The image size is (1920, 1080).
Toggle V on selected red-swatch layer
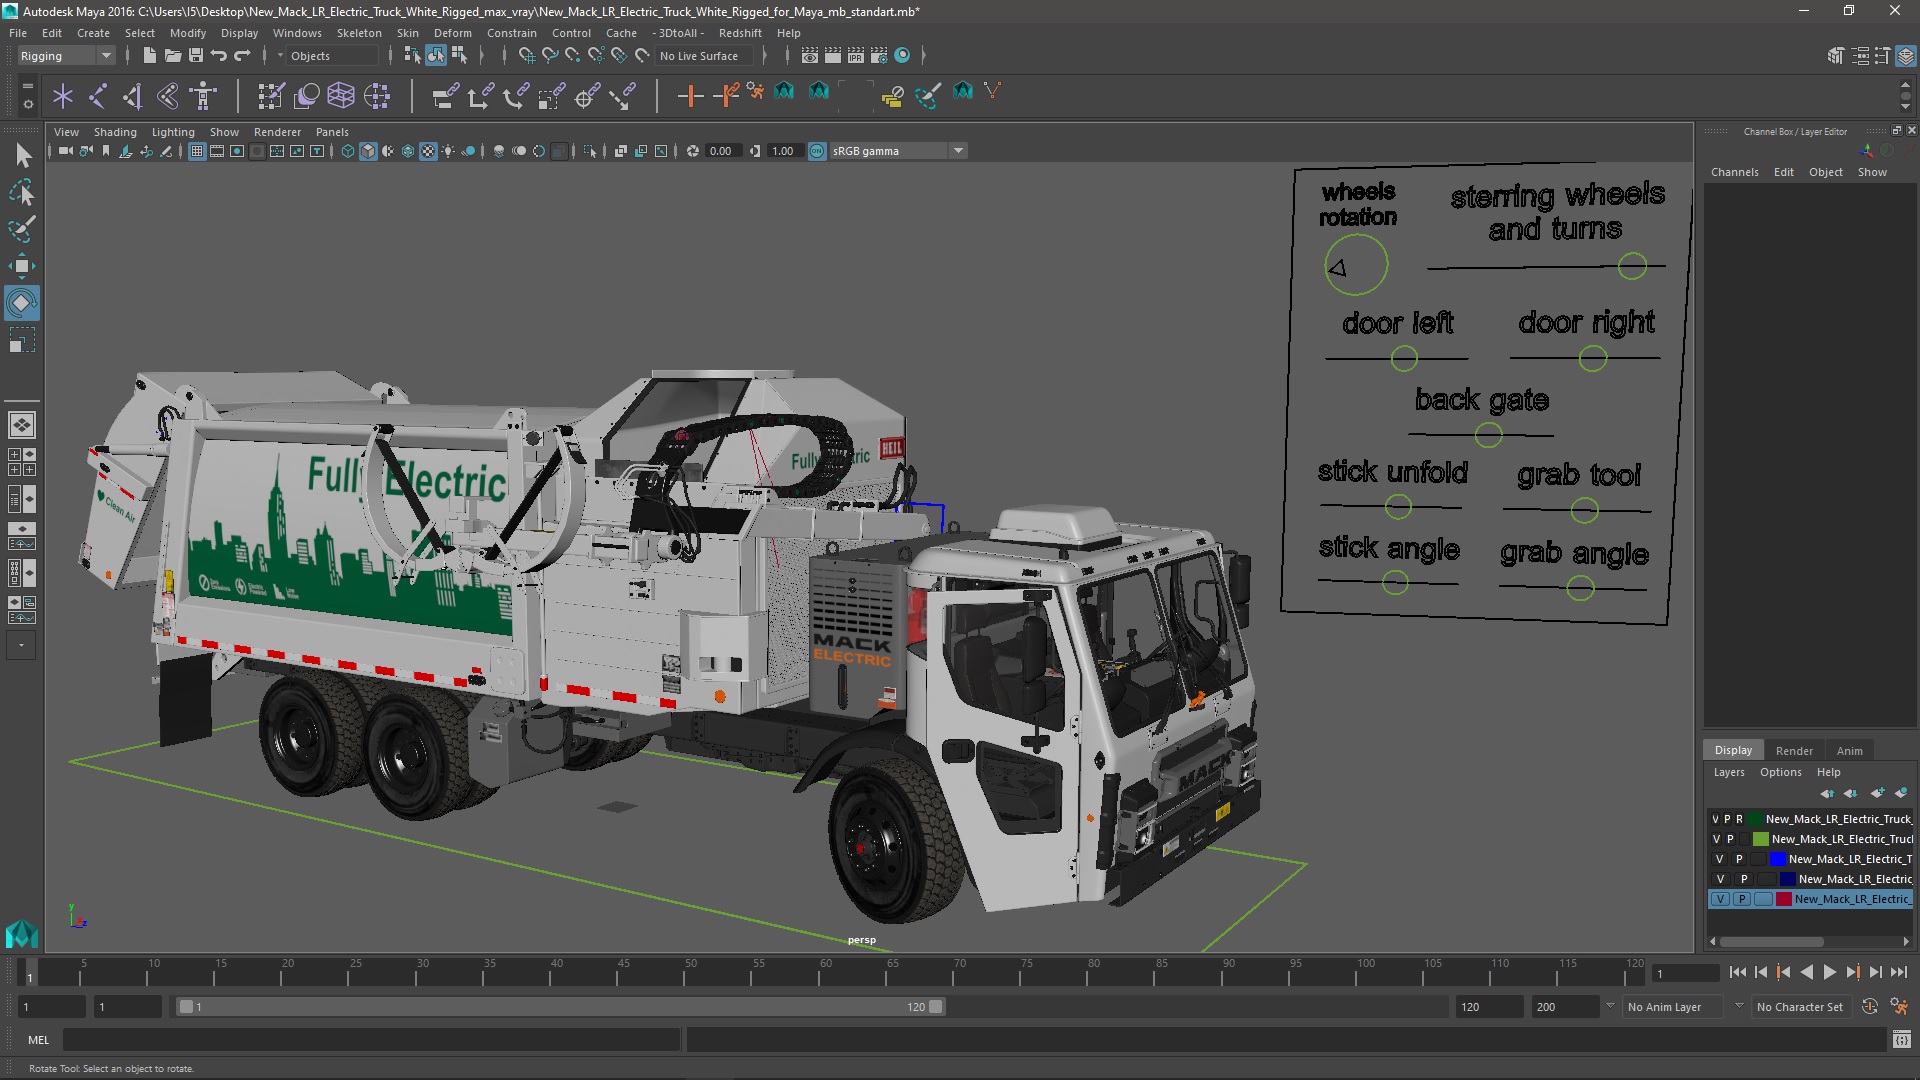(x=1720, y=899)
